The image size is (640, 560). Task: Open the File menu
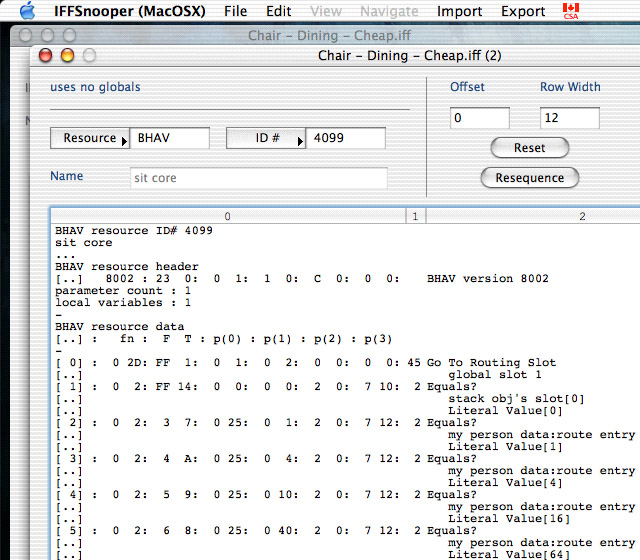point(235,11)
